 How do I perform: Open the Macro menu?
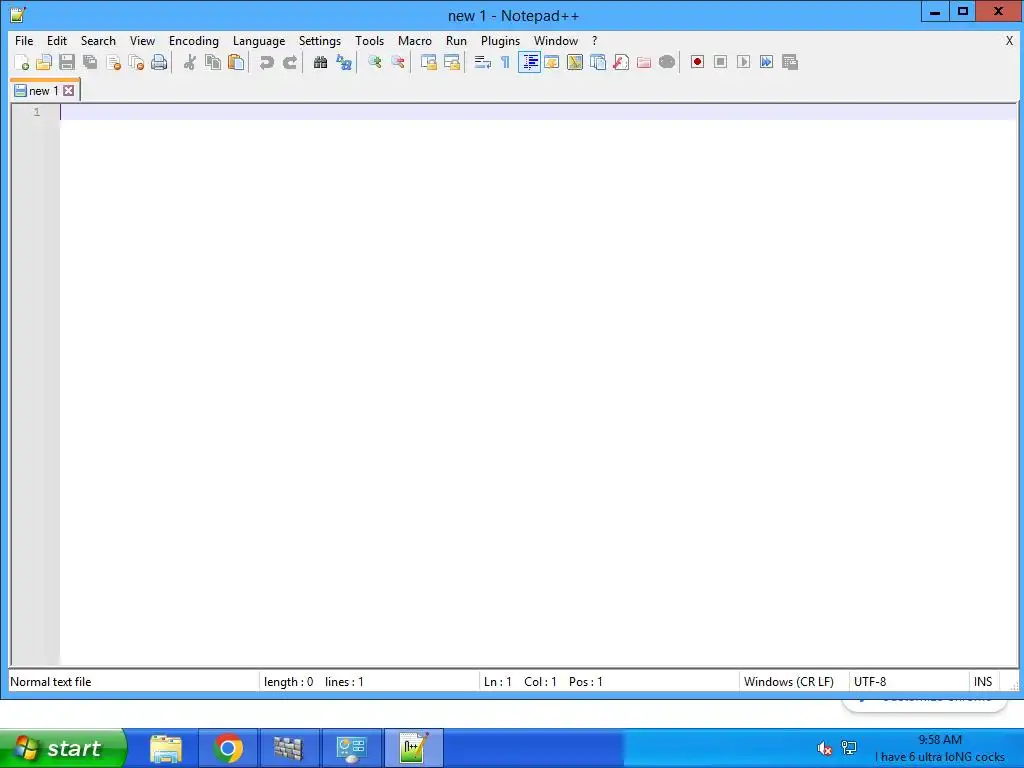click(415, 40)
